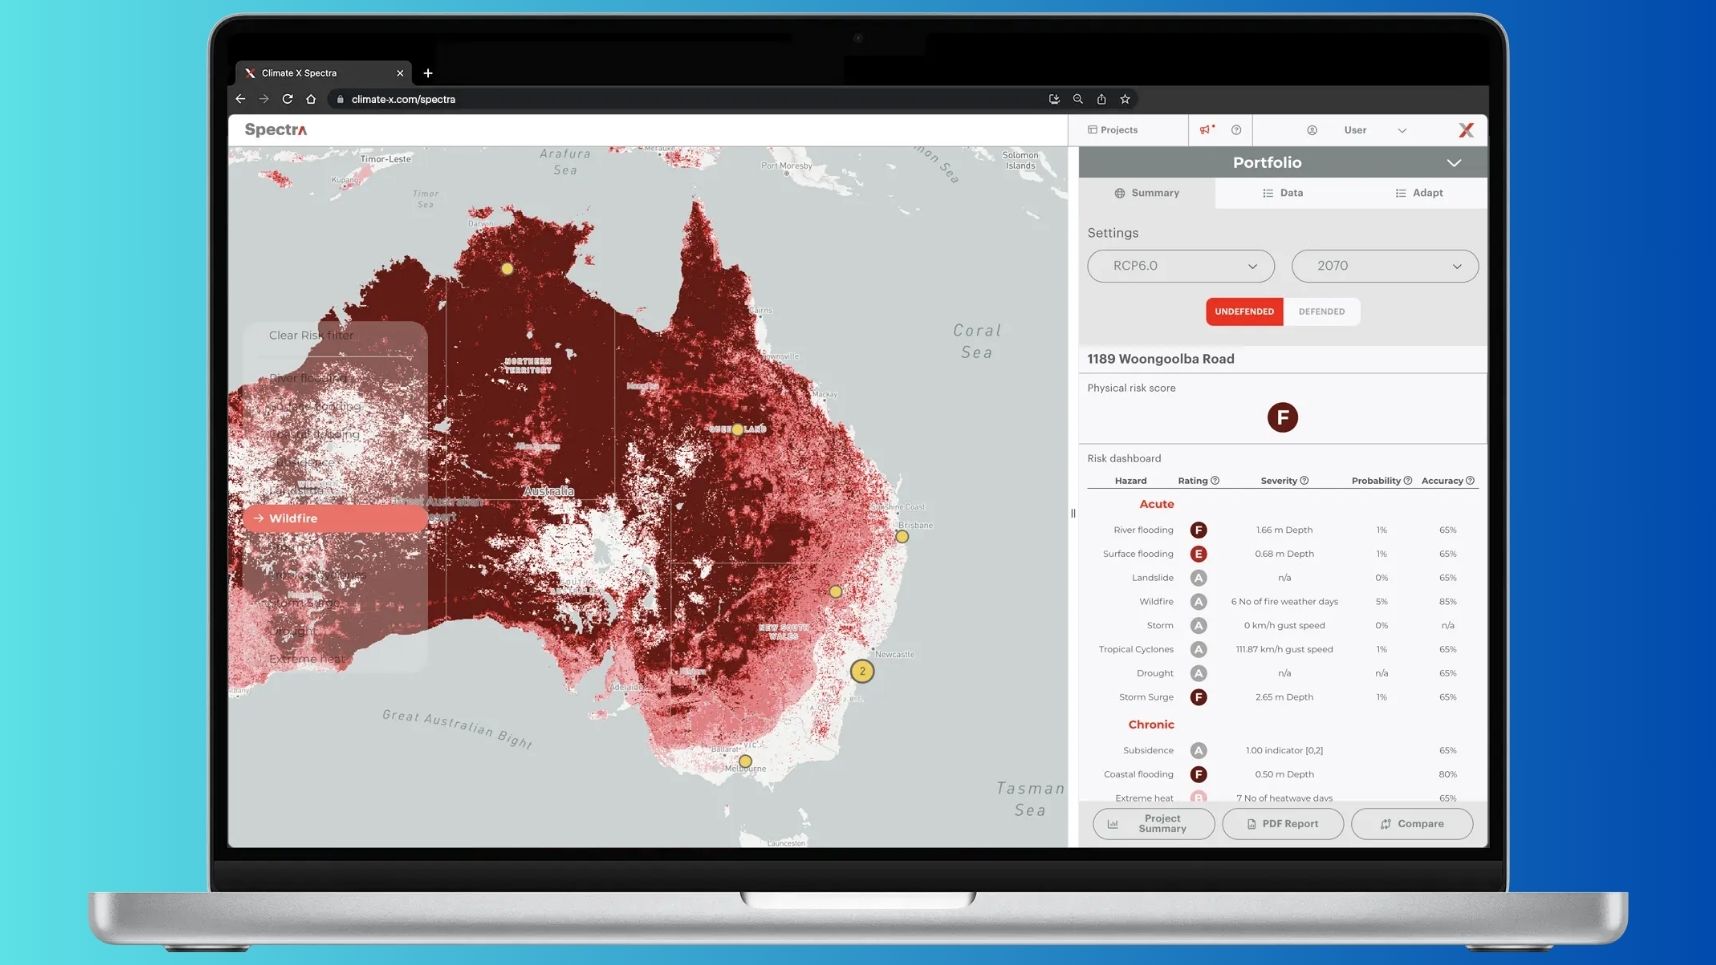Switch to the Defended scenario
This screenshot has width=1716, height=965.
click(x=1321, y=312)
